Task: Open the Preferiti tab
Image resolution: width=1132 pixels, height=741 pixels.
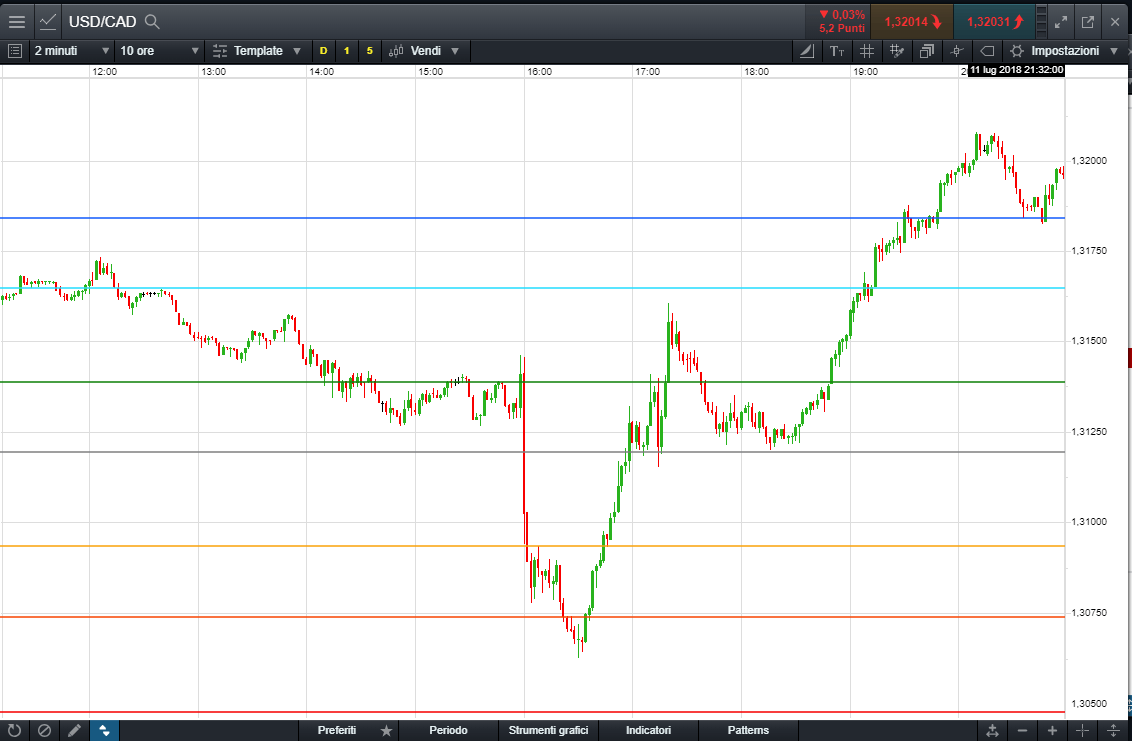Action: [337, 730]
